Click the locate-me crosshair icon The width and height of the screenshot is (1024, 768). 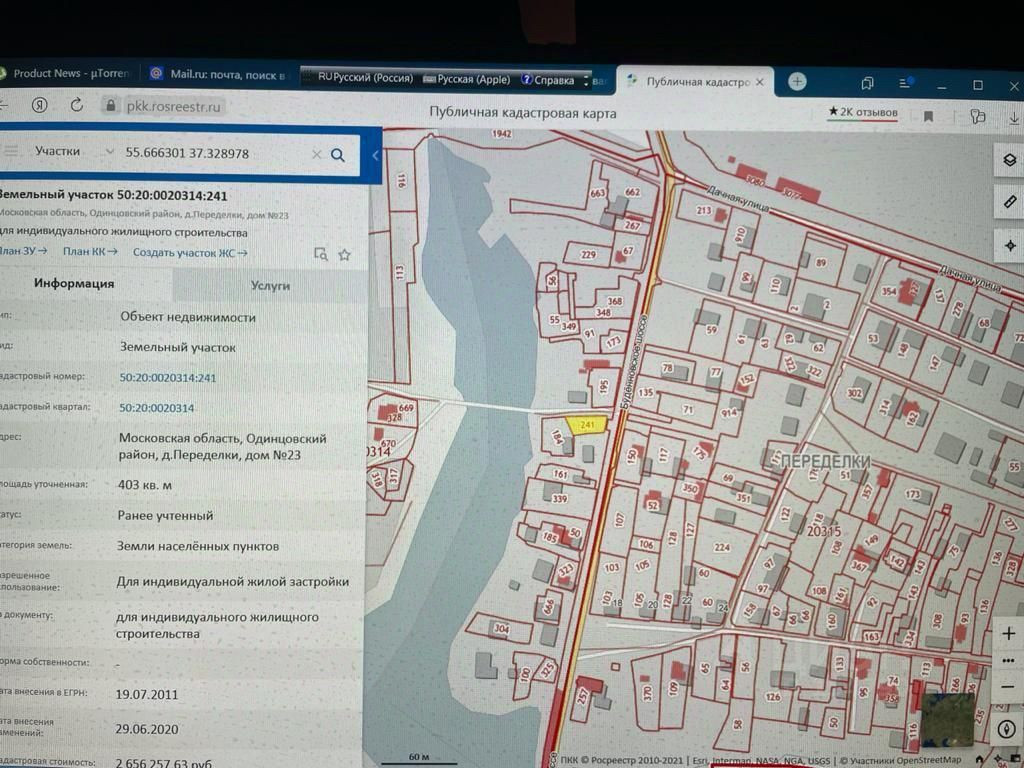pos(1010,246)
